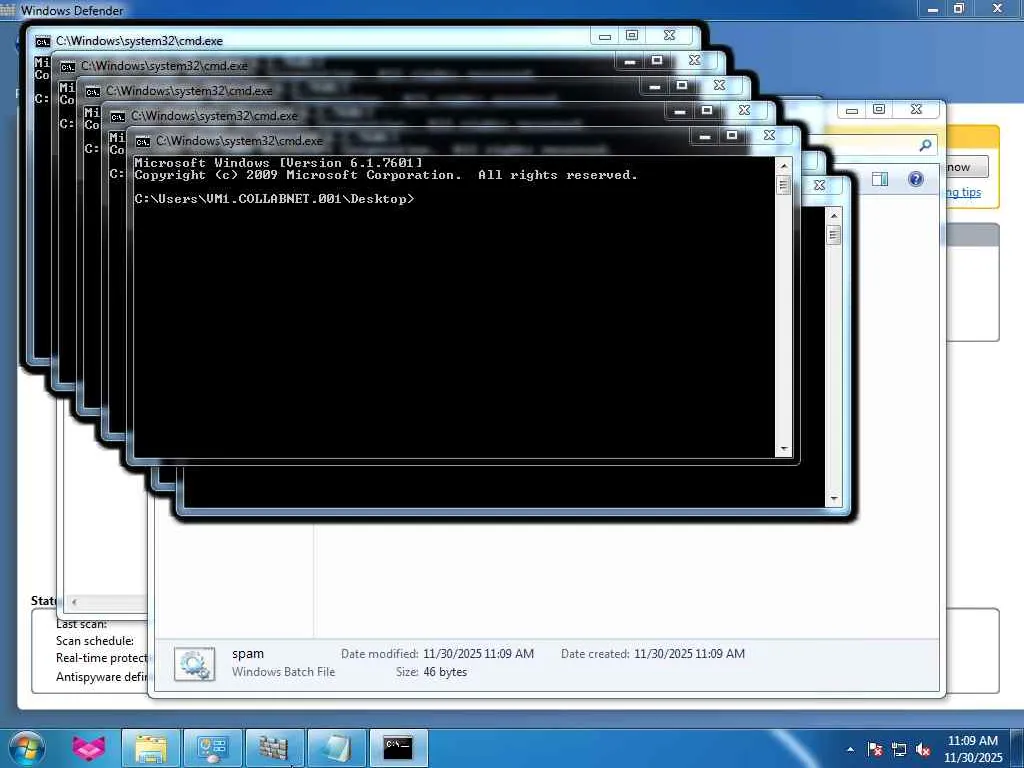Image resolution: width=1024 pixels, height=768 pixels.
Task: Toggle the Explorer preview pane icon
Action: click(880, 179)
